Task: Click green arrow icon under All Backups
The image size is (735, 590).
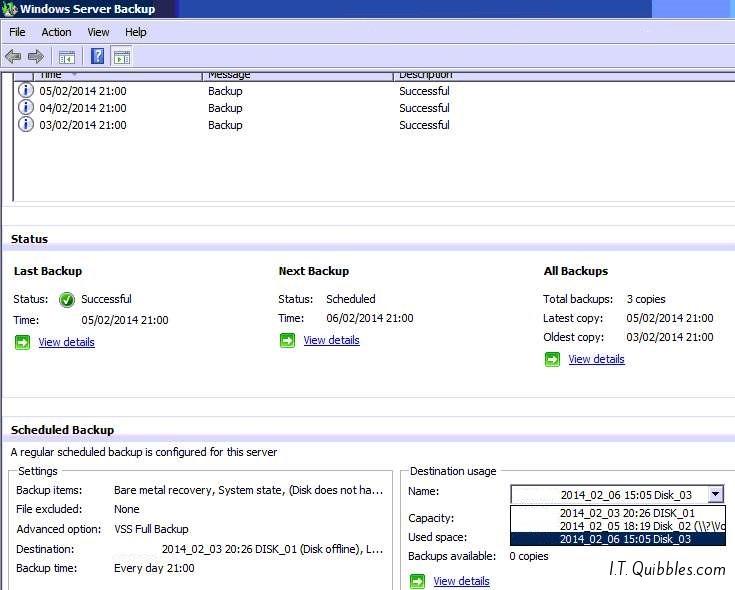Action: click(552, 359)
